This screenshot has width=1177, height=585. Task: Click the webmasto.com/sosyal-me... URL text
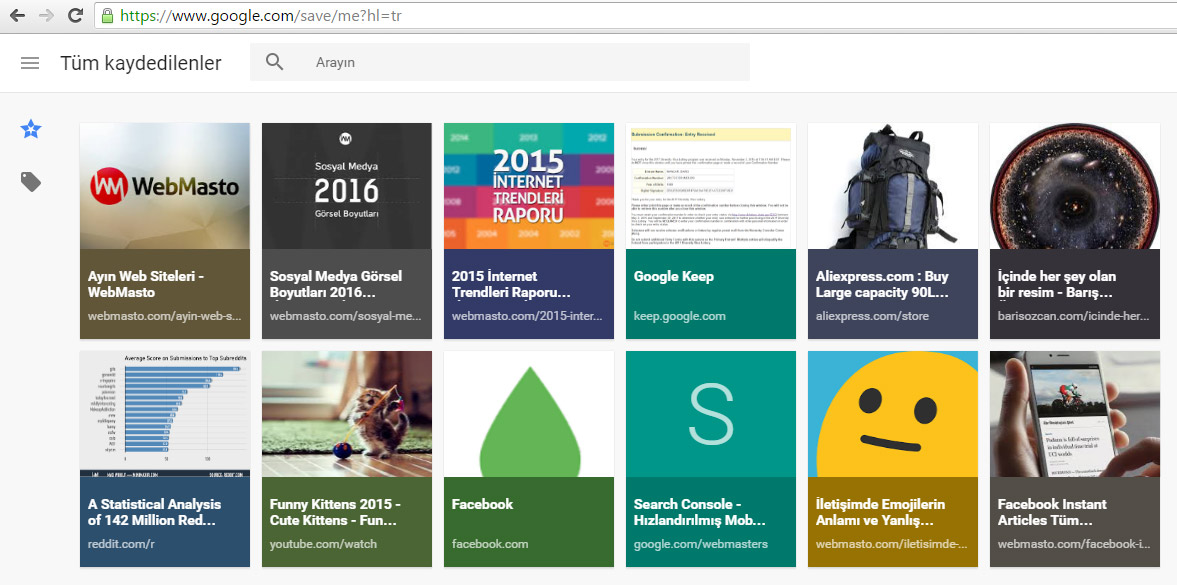[346, 315]
